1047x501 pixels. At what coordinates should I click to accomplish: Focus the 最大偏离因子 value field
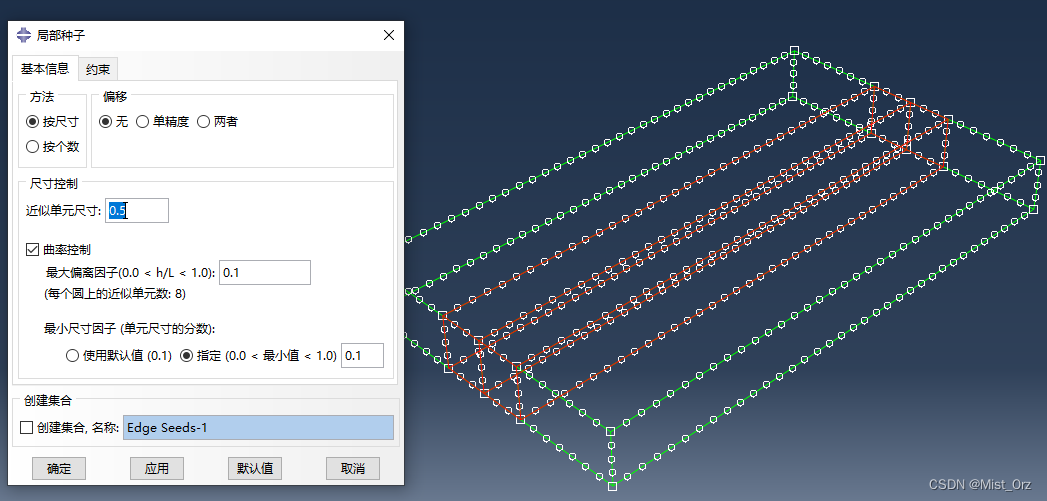point(265,273)
